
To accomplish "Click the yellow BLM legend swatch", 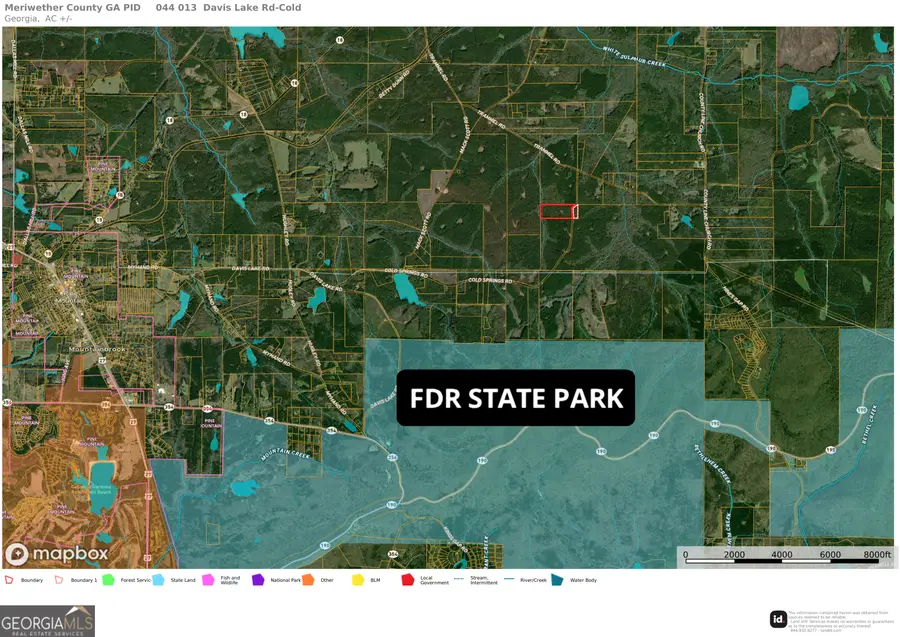I will tap(359, 579).
